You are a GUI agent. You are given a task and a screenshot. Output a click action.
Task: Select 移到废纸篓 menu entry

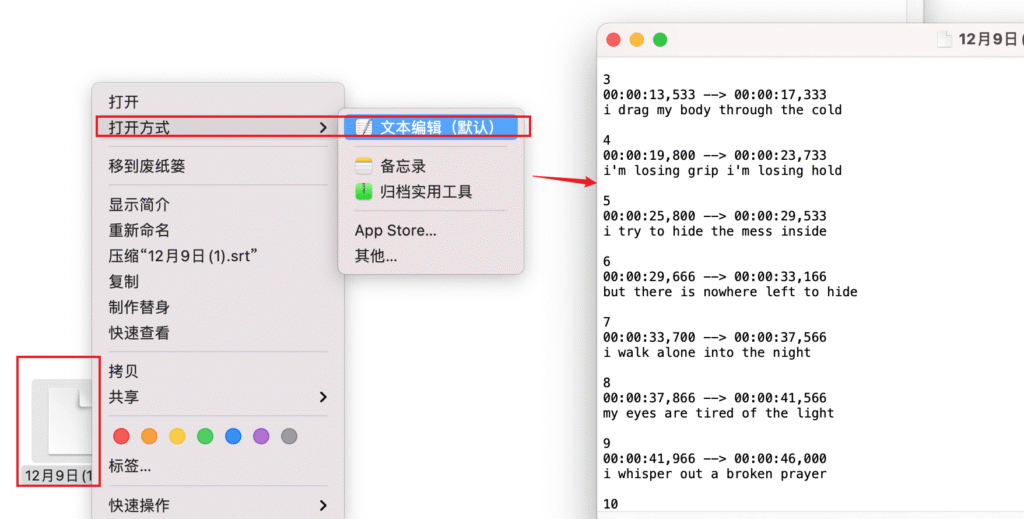tap(147, 166)
